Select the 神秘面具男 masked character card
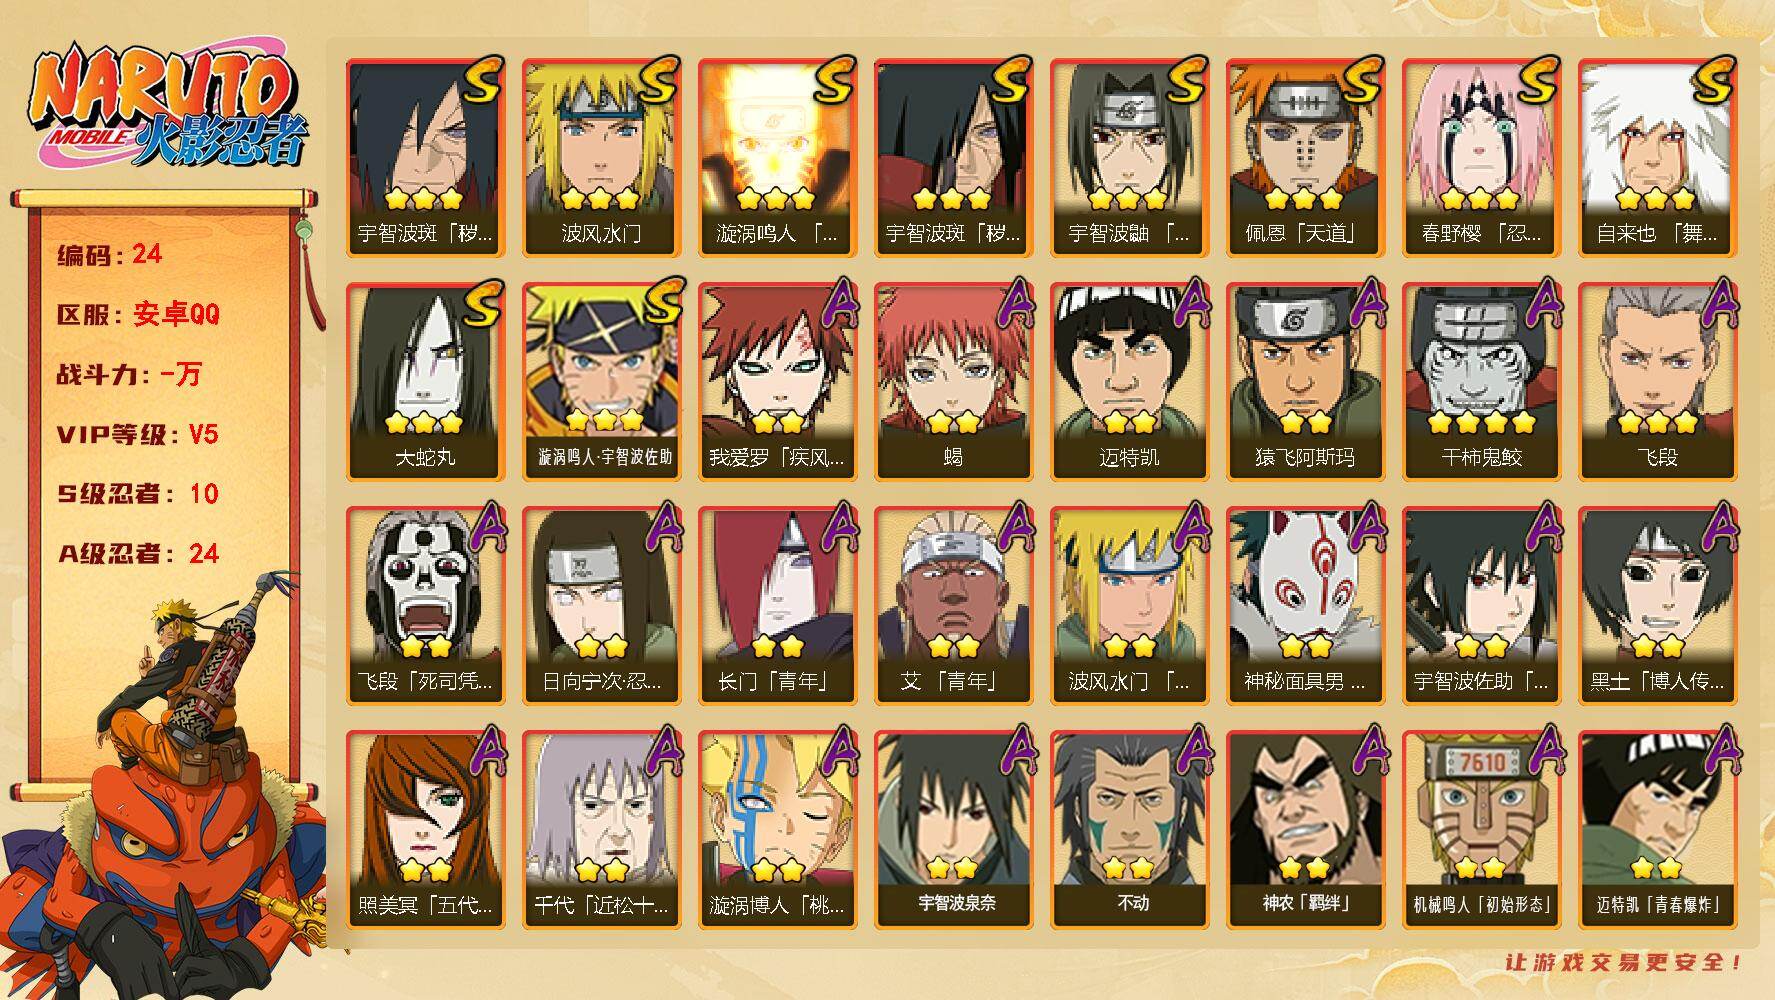1775x1000 pixels. point(1305,606)
